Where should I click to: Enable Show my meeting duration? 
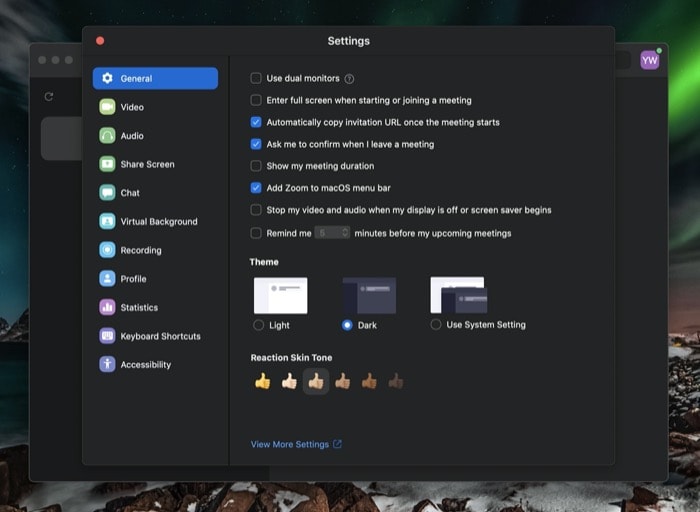tap(256, 166)
